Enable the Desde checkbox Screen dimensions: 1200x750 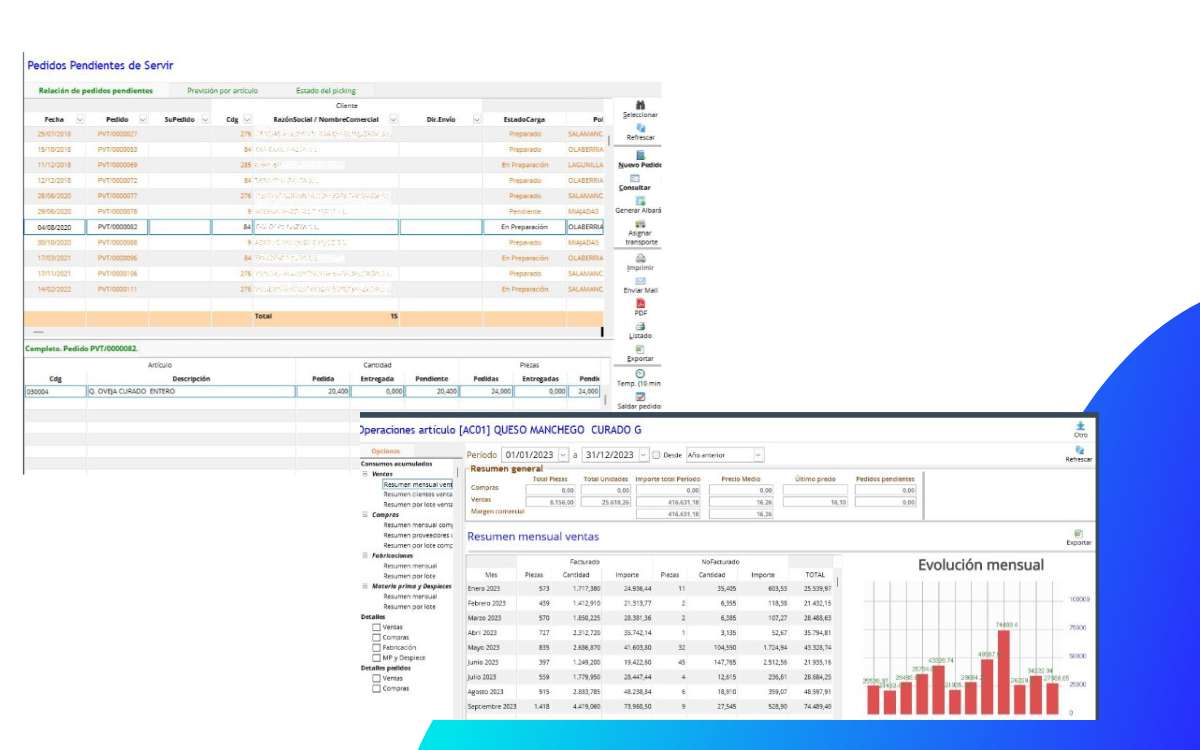[656, 455]
